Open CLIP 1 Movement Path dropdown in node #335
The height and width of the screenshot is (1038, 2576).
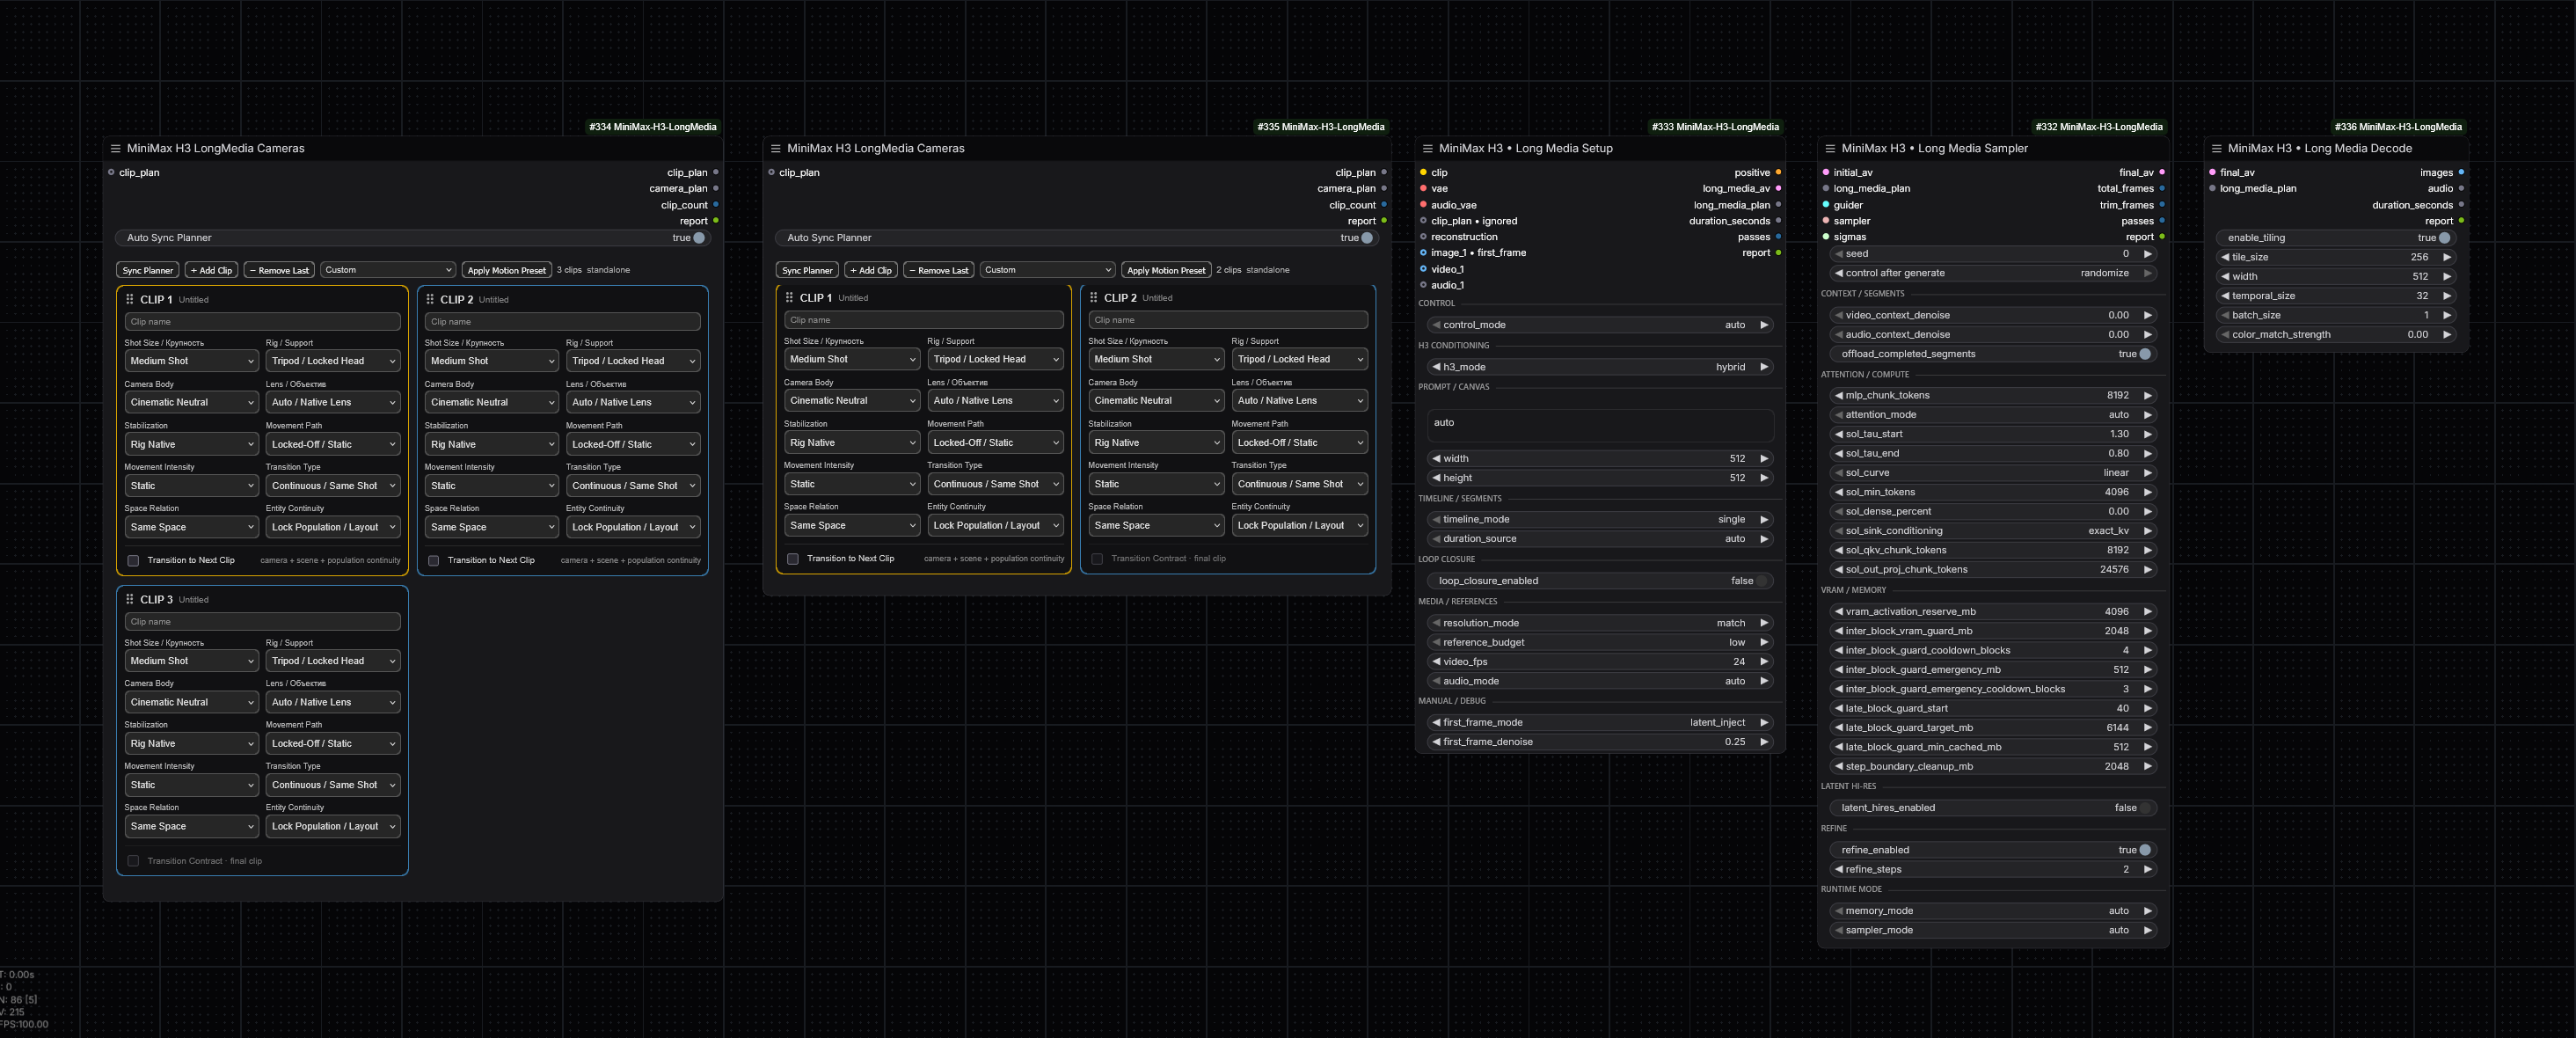[x=994, y=442]
